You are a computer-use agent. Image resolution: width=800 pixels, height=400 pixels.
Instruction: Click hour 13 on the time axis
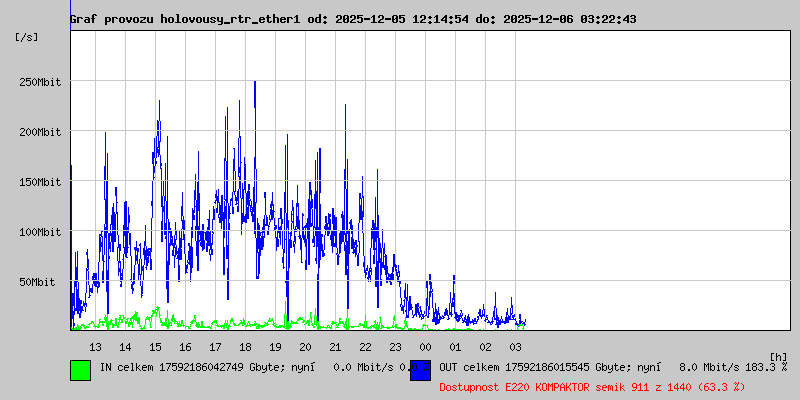click(x=95, y=346)
